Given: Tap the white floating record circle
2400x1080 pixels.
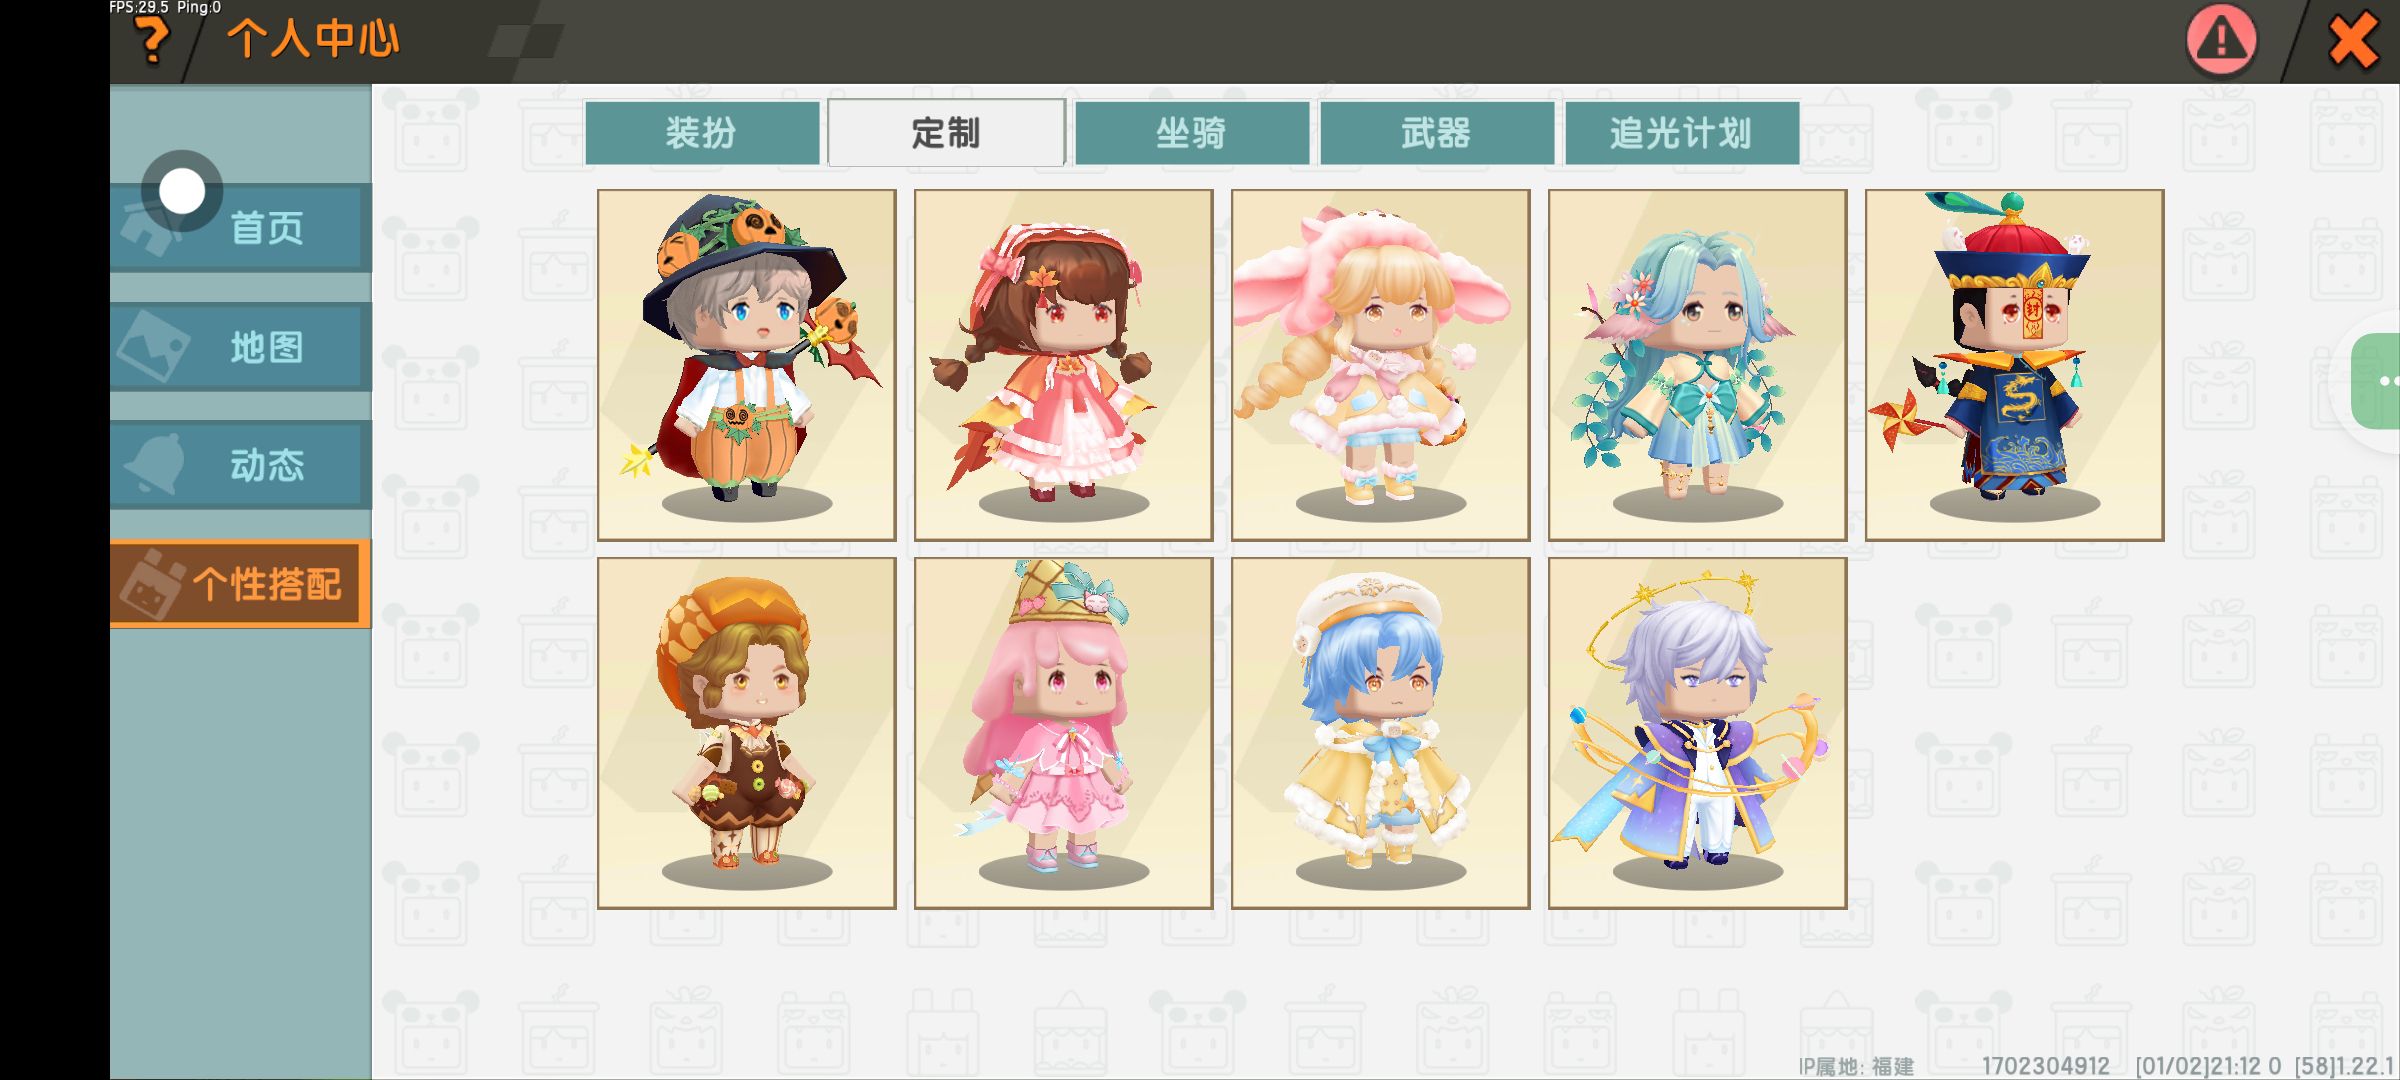Looking at the screenshot, I should point(182,191).
